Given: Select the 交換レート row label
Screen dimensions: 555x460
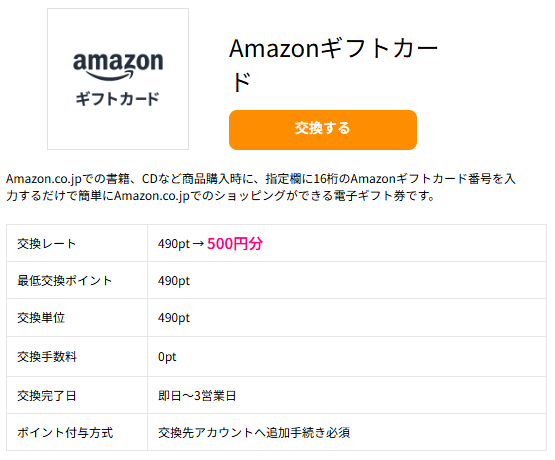Looking at the screenshot, I should [47, 243].
